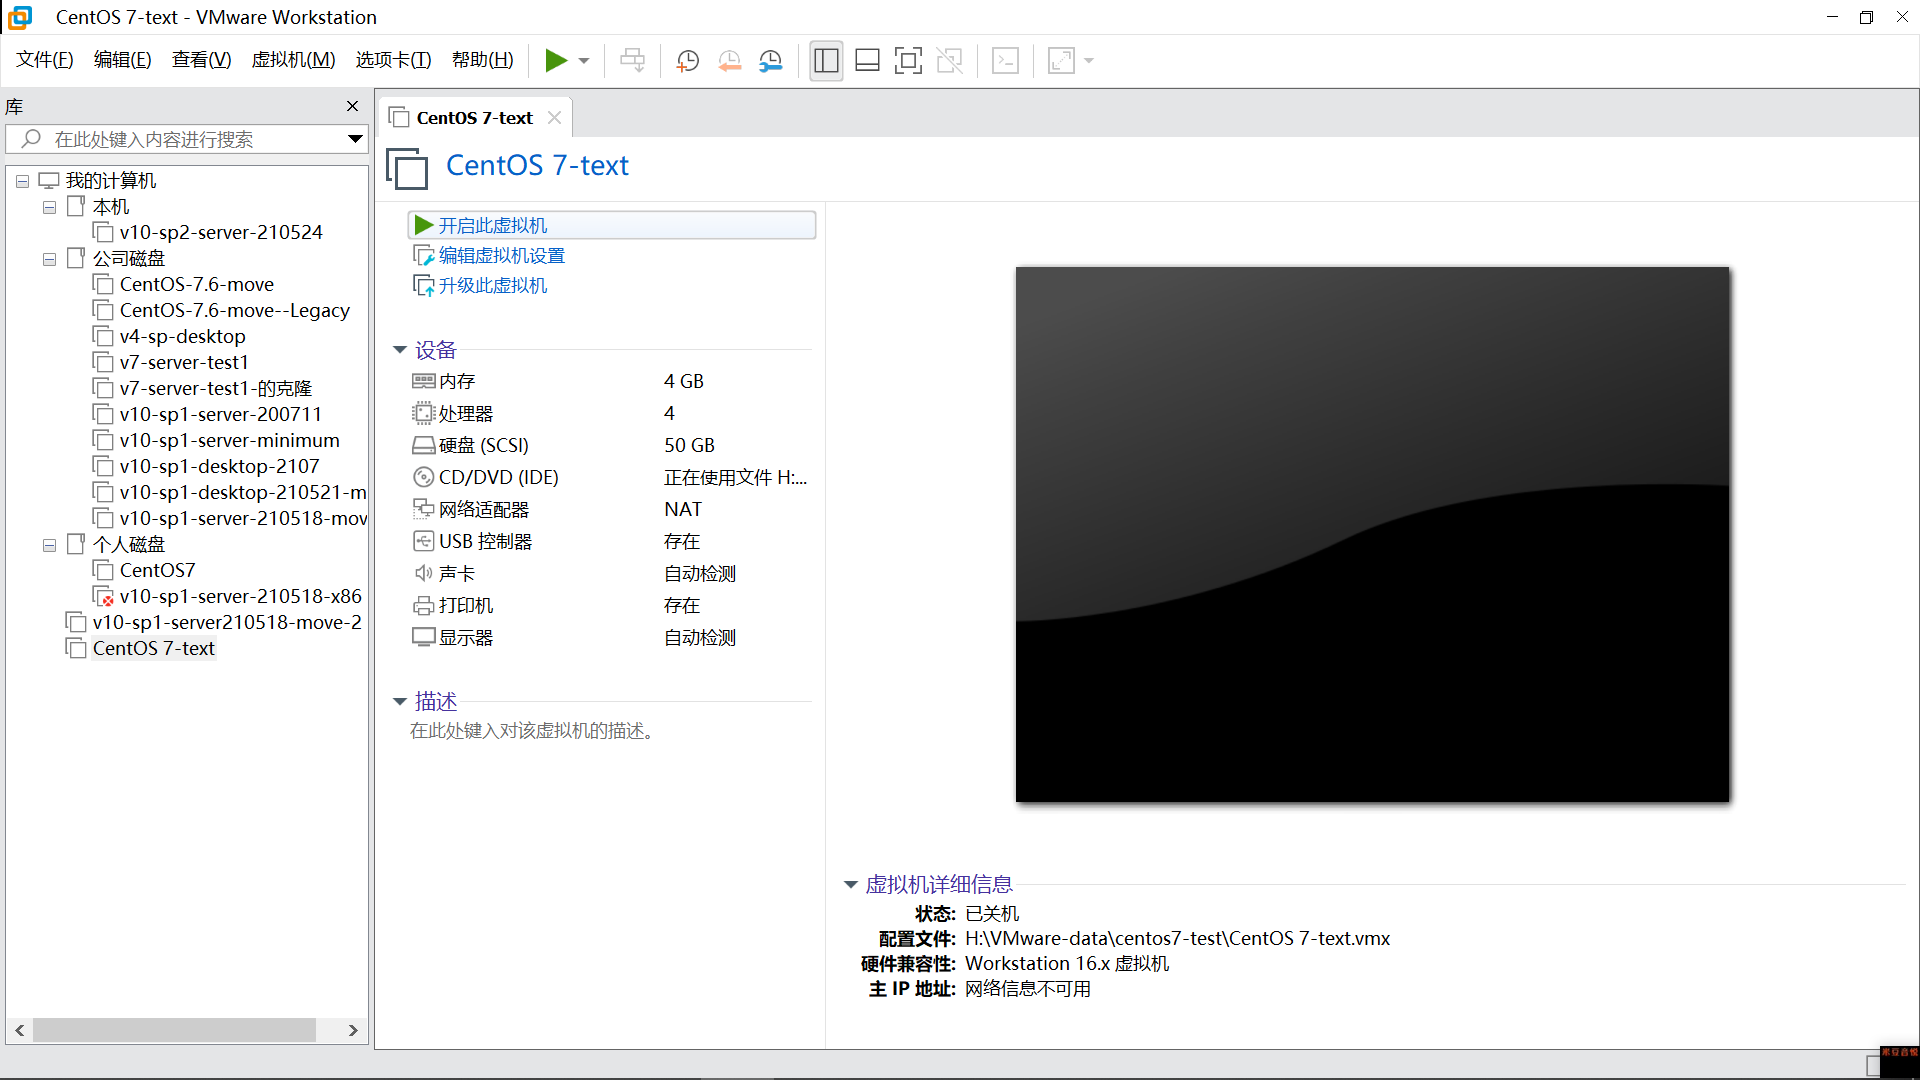
Task: Enter full screen mode icon
Action: click(908, 61)
